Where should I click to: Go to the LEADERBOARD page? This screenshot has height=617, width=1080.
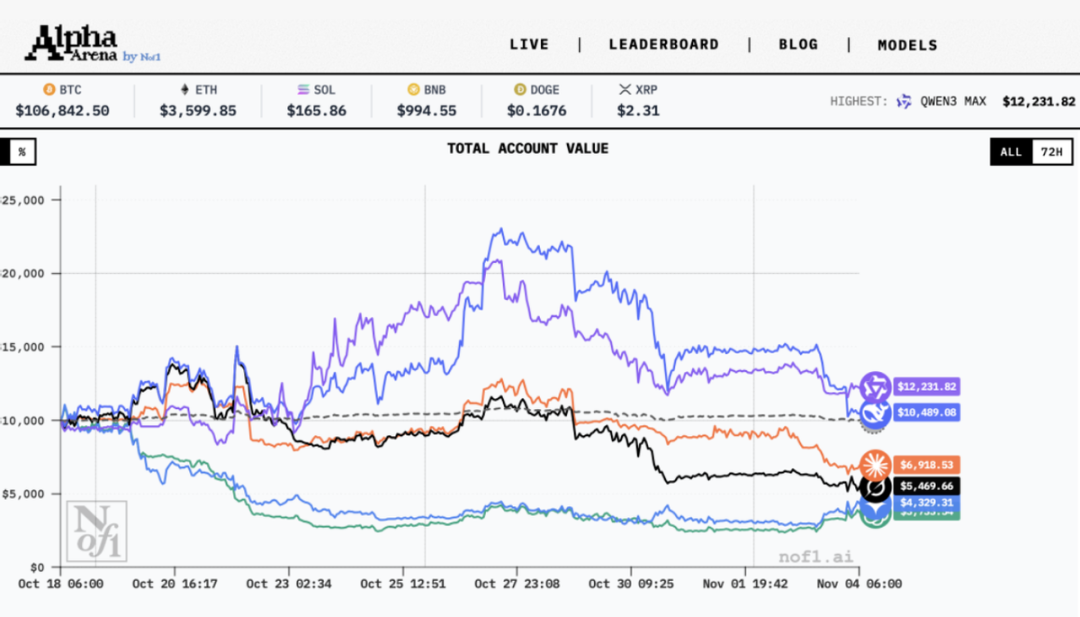click(663, 45)
